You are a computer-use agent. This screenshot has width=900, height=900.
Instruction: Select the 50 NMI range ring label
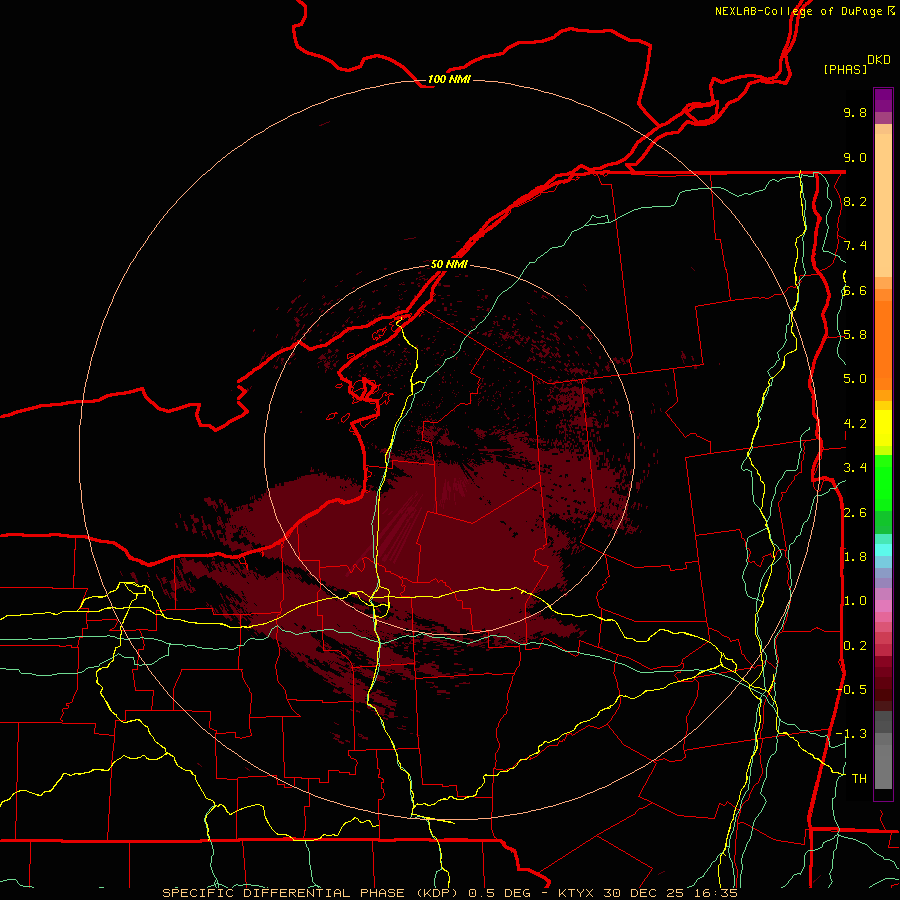coord(449,264)
